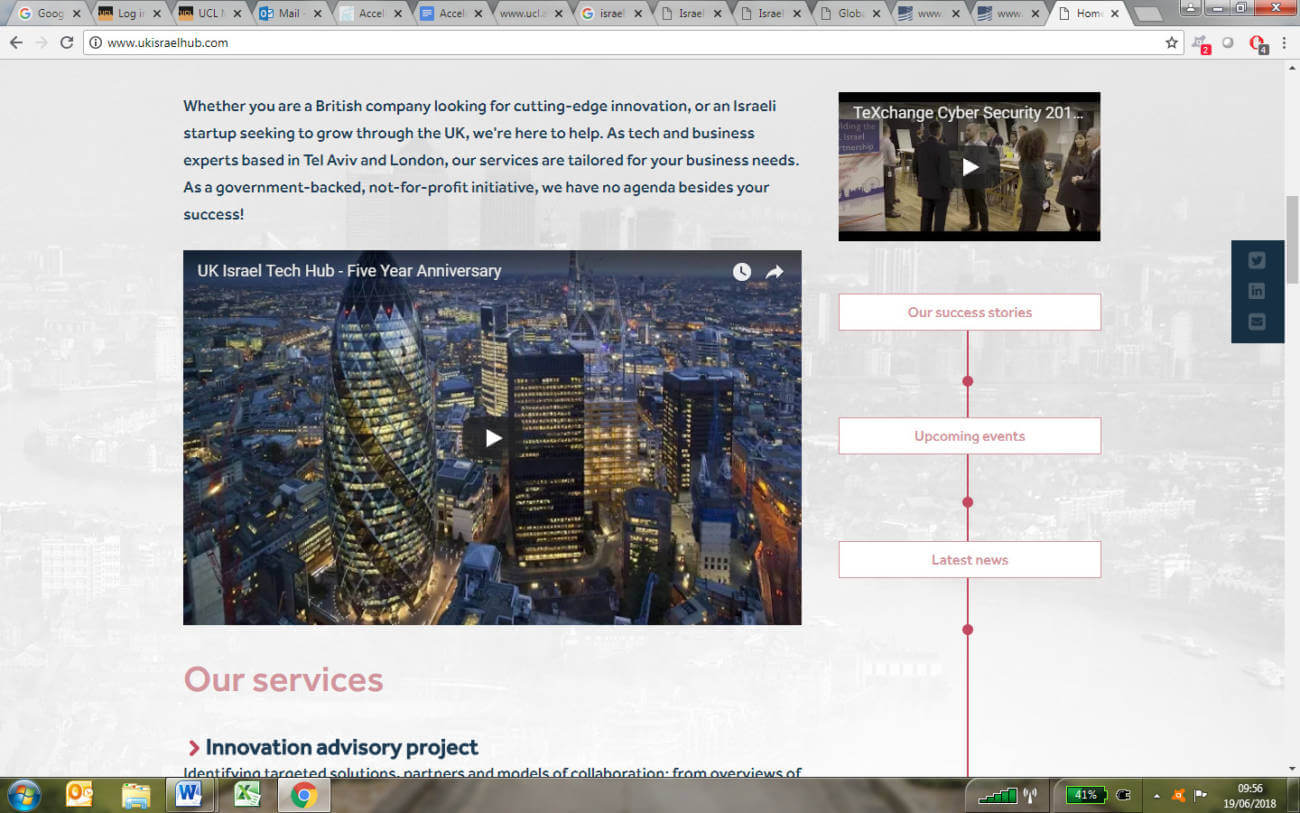
Task: Open a new tab with the new-tab button
Action: point(1148,14)
